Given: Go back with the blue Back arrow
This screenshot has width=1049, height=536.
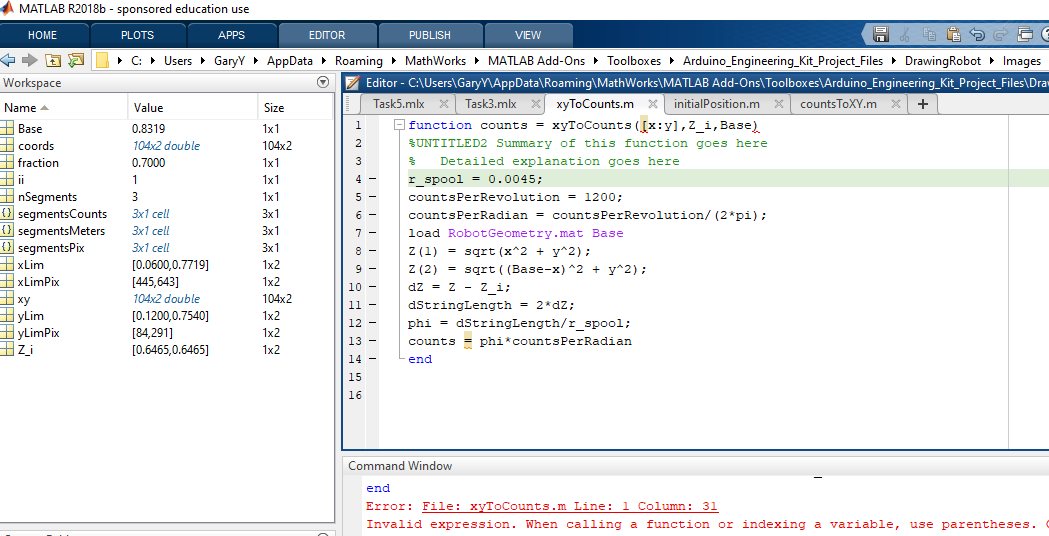Looking at the screenshot, I should (9, 61).
